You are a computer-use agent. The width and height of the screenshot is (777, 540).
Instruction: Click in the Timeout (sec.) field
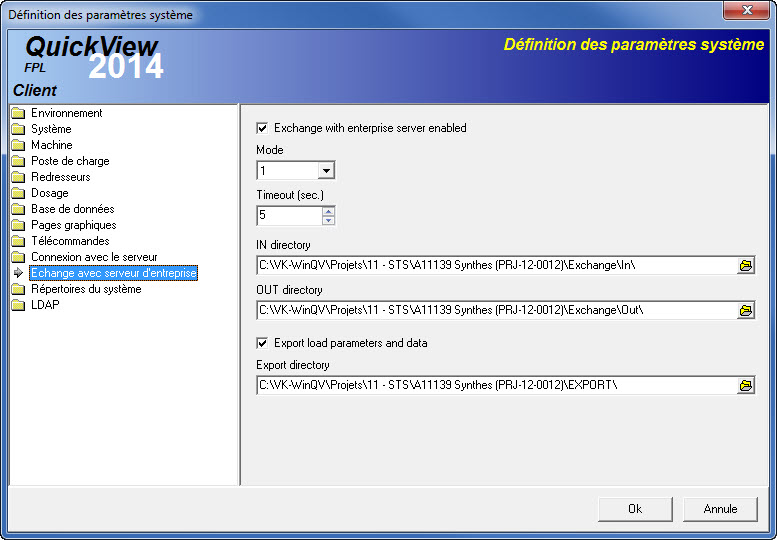[x=290, y=216]
